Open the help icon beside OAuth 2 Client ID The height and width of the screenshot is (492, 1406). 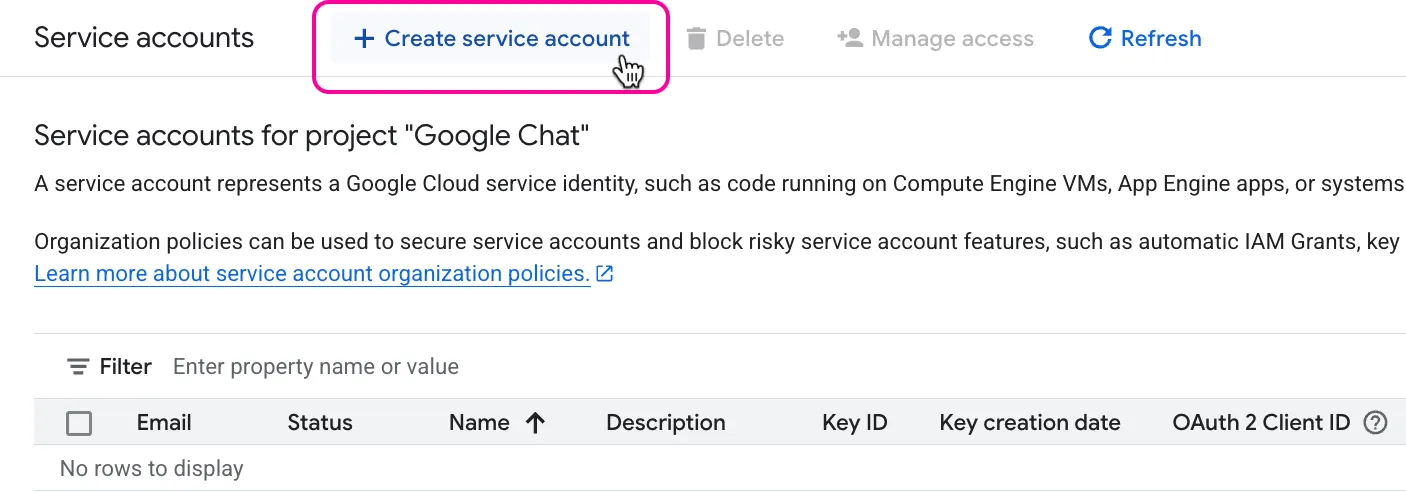1376,423
